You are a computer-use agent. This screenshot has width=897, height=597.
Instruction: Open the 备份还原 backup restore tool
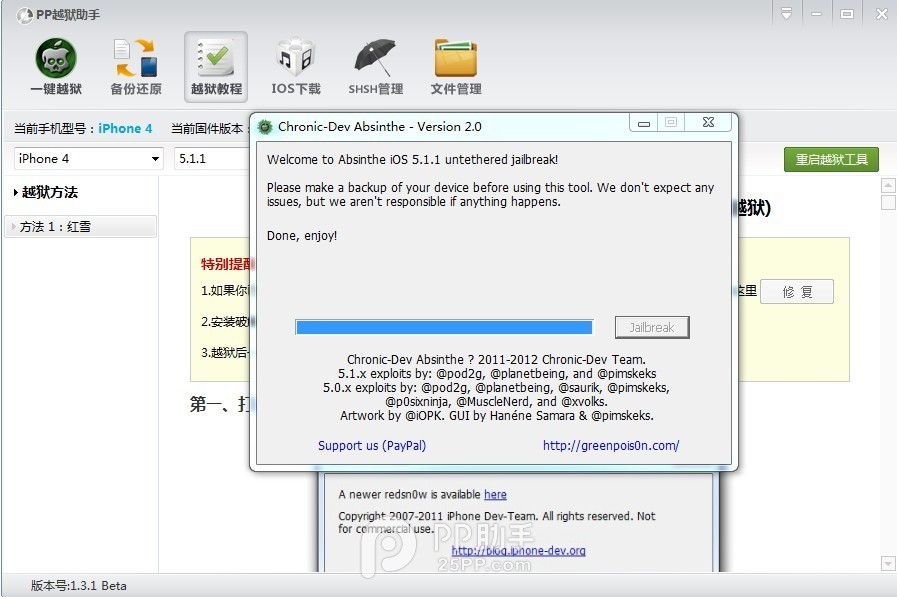click(x=136, y=67)
